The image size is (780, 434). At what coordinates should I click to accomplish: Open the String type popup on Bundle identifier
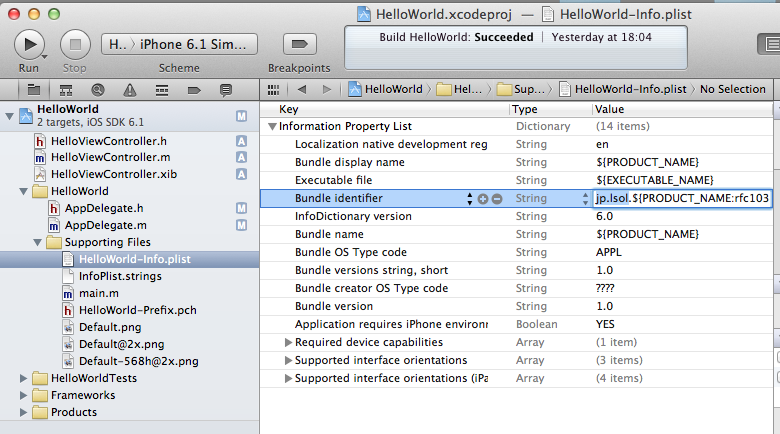[585, 199]
